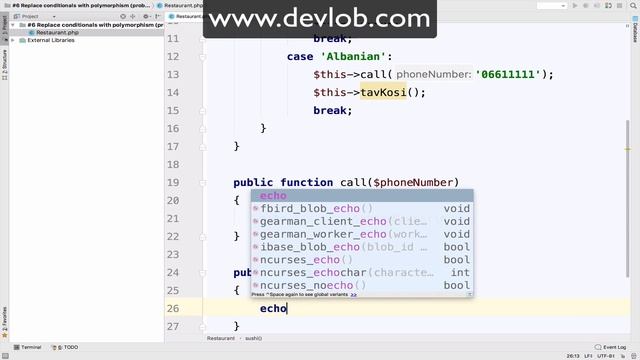This screenshot has width=640, height=360.
Task: Open the Terminal tool window
Action: [28, 347]
